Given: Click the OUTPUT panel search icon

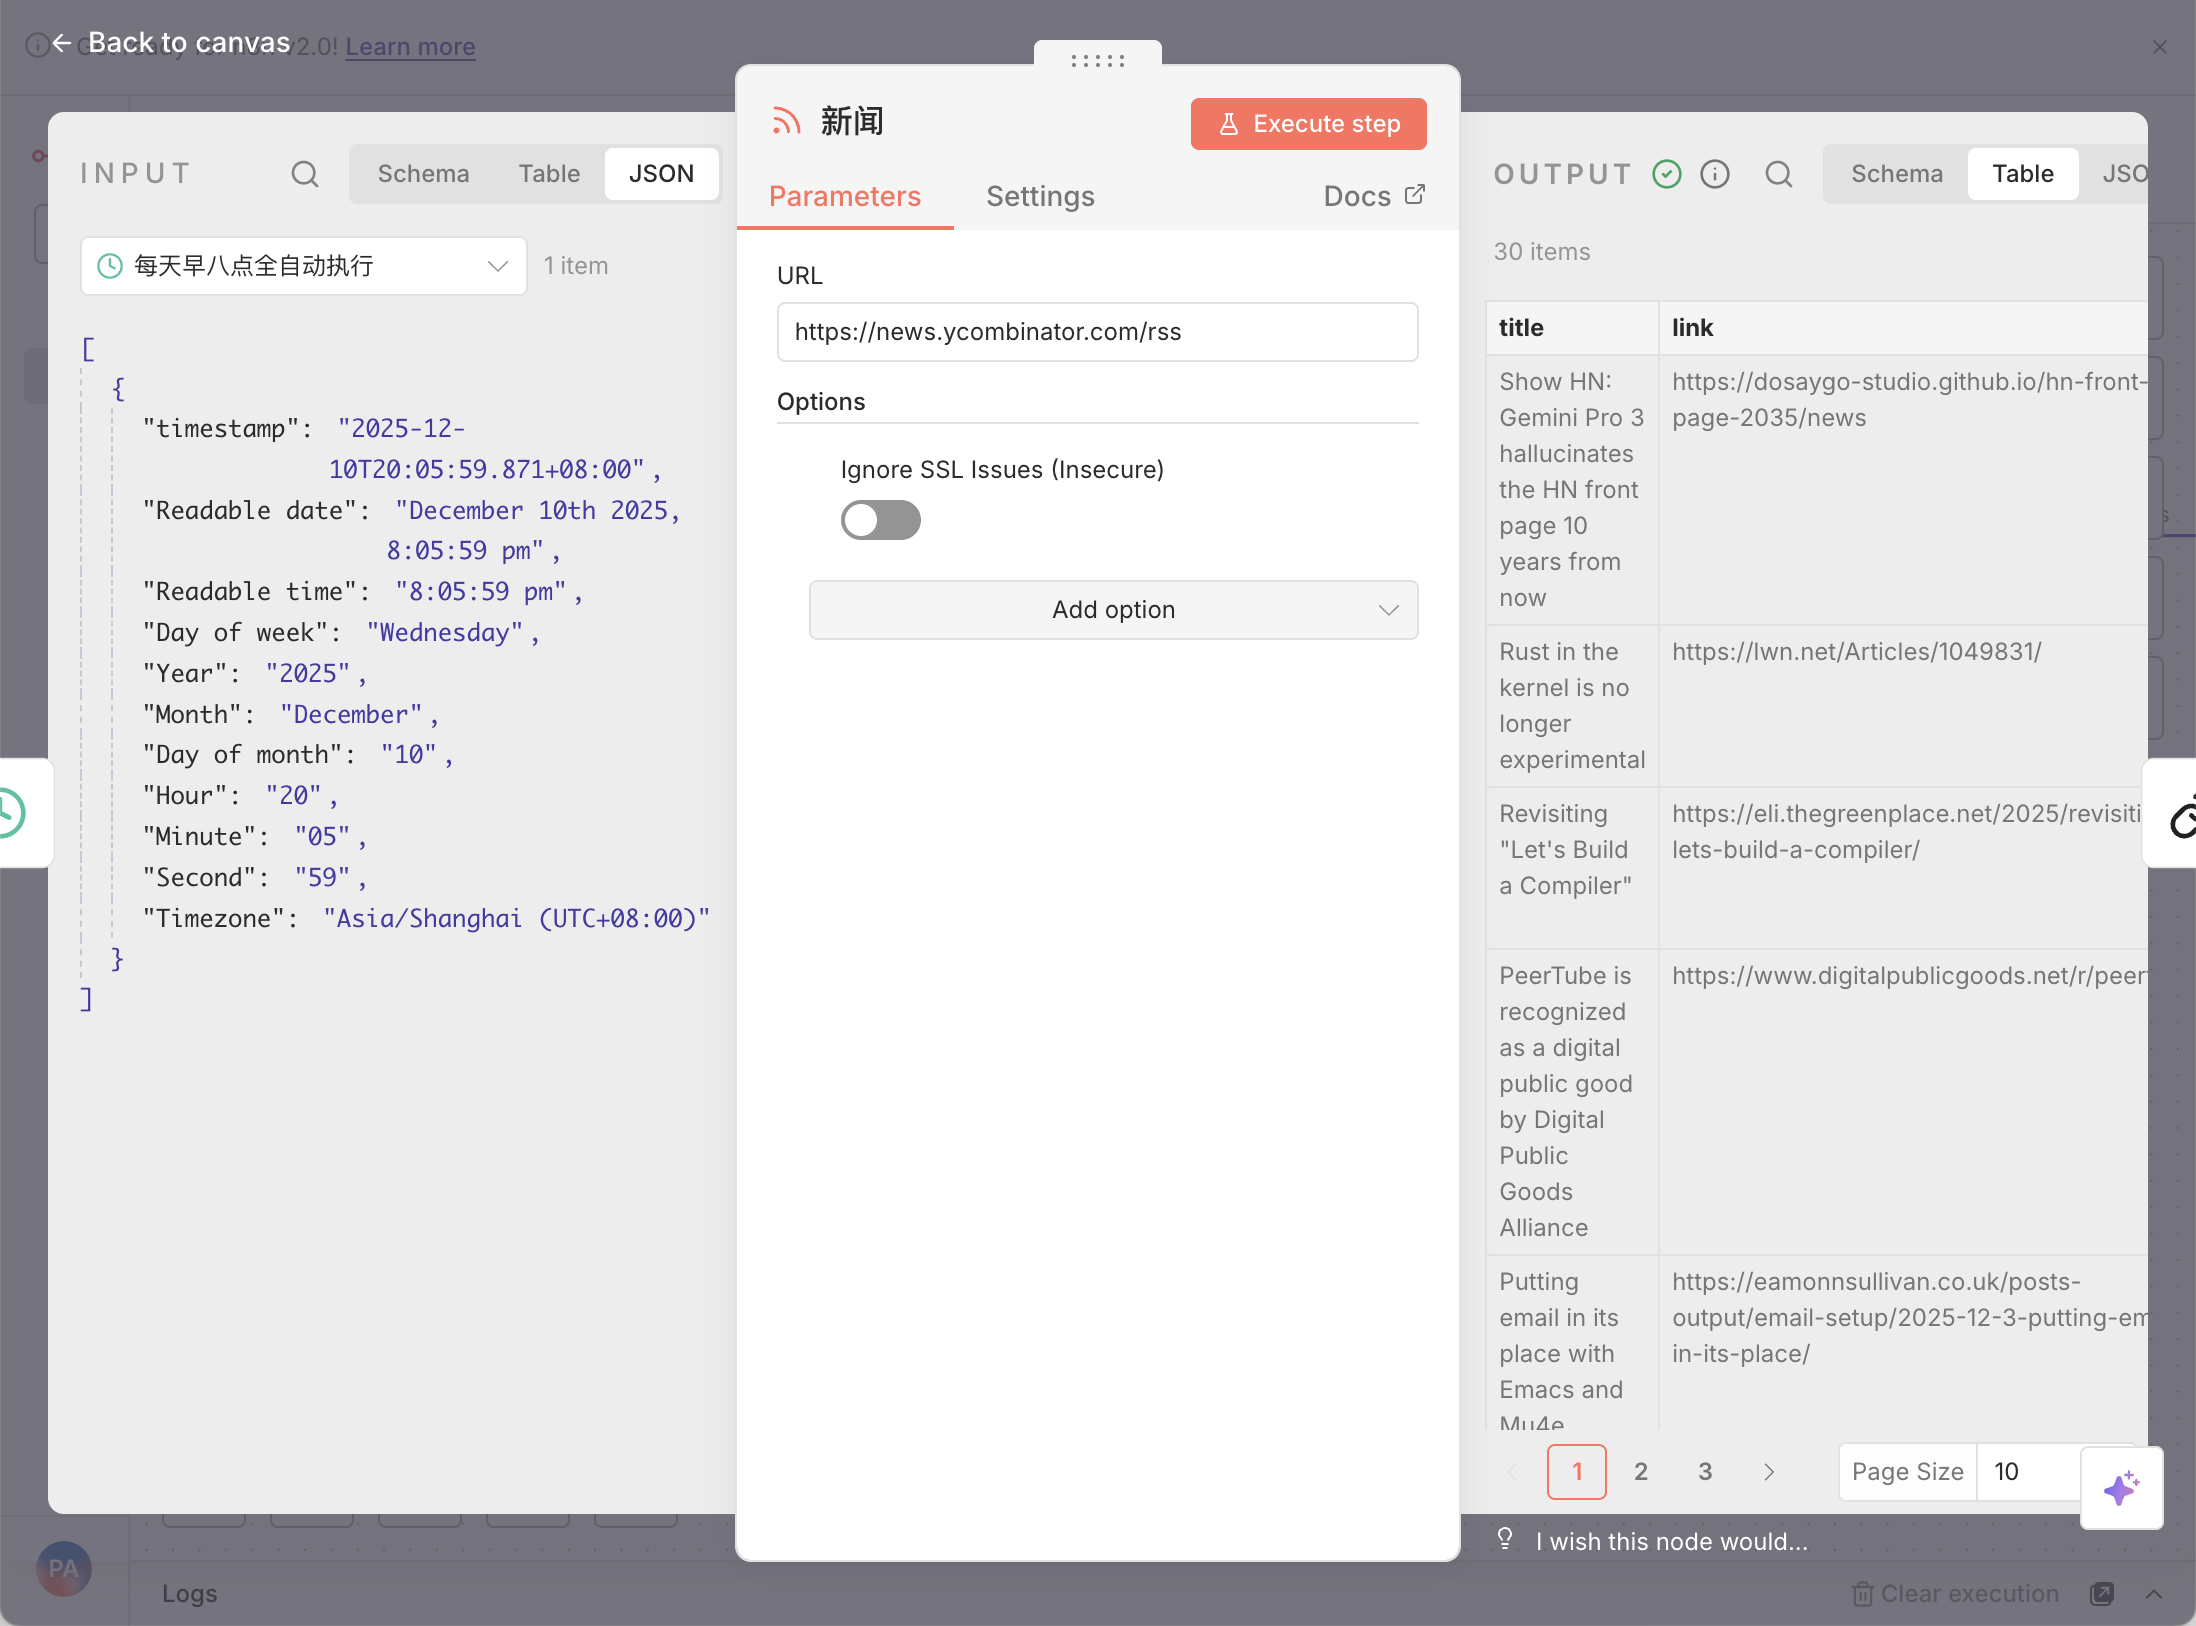Looking at the screenshot, I should click(x=1779, y=174).
